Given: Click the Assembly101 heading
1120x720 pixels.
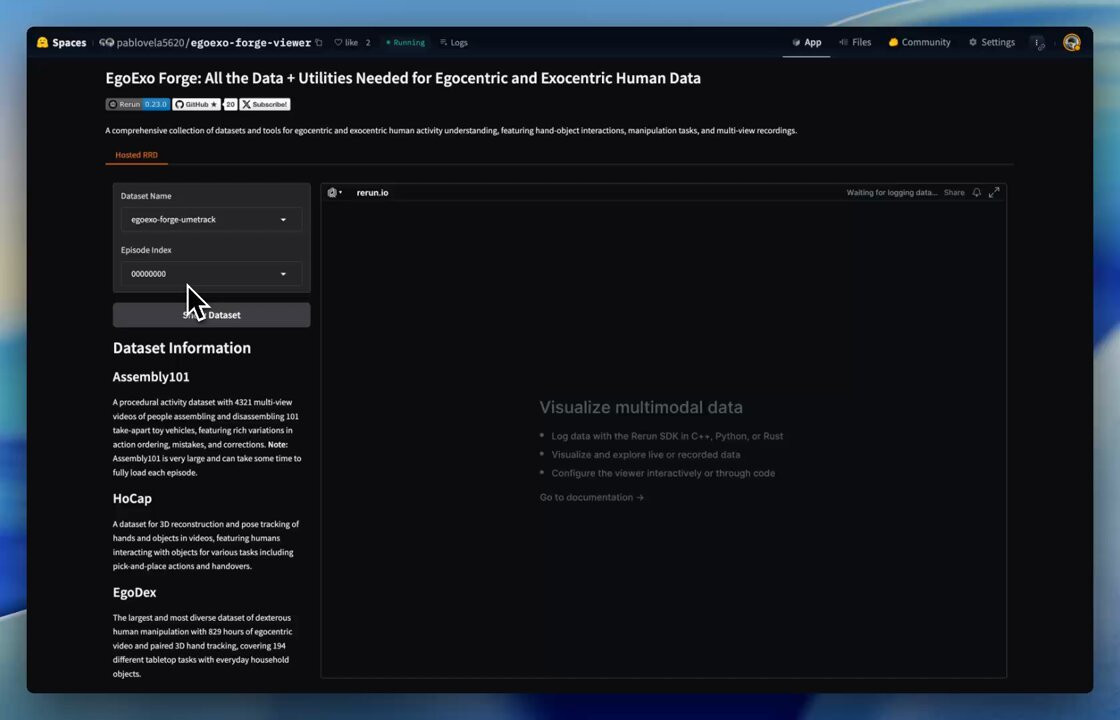Looking at the screenshot, I should (x=151, y=377).
